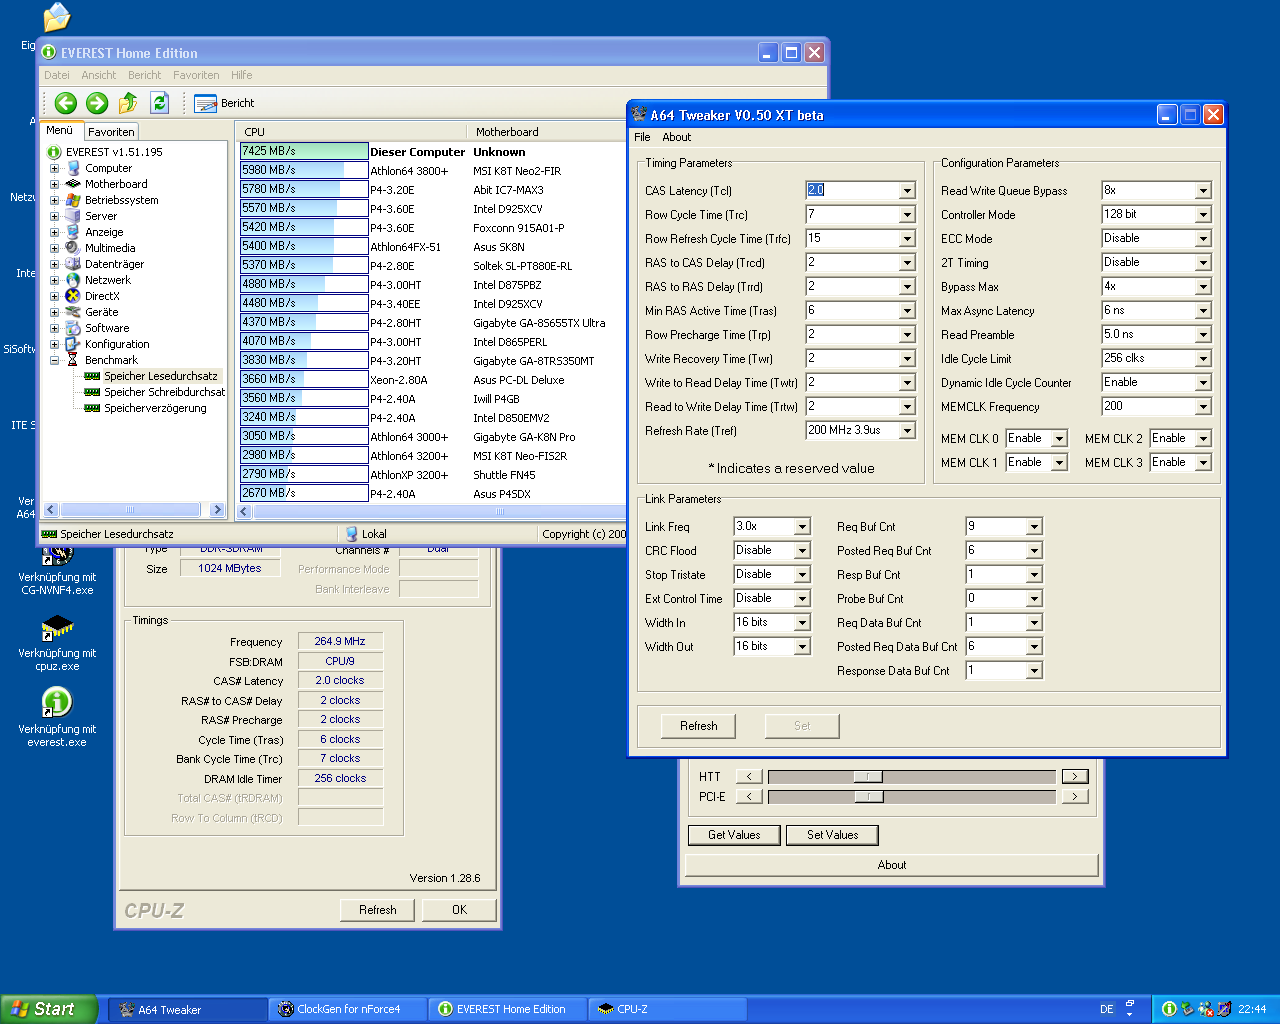Select Motherboard in the EVEREST tree
The width and height of the screenshot is (1280, 1024).
click(x=116, y=184)
